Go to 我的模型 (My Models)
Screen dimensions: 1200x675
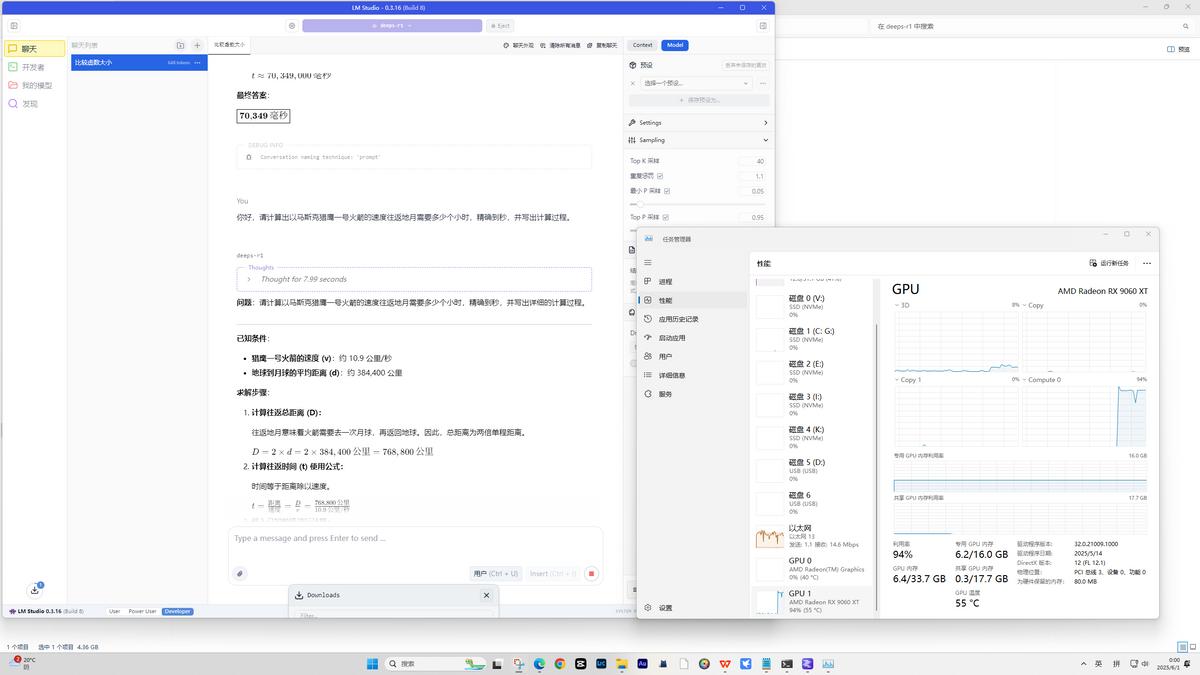pos(34,85)
